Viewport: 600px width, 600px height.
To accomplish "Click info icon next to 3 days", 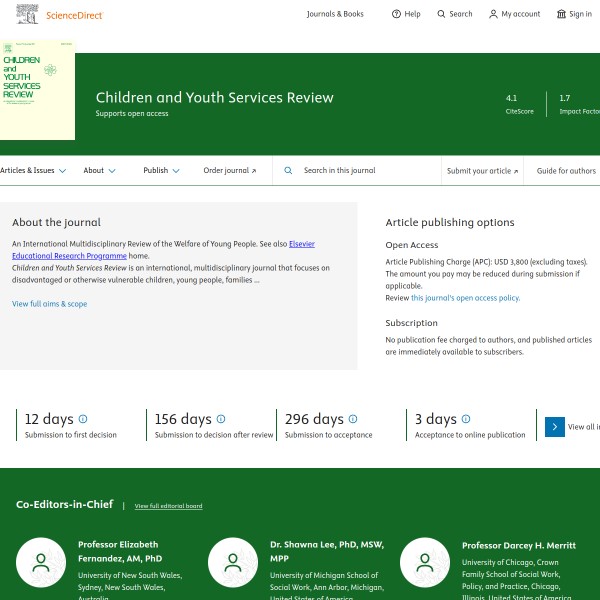I will [x=466, y=419].
